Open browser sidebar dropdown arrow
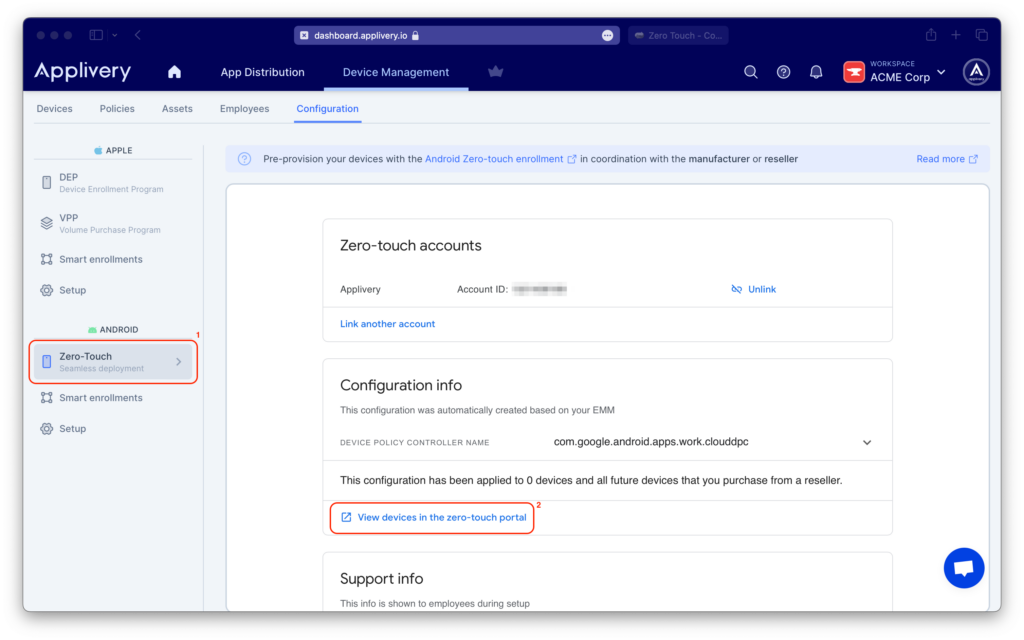 point(114,35)
